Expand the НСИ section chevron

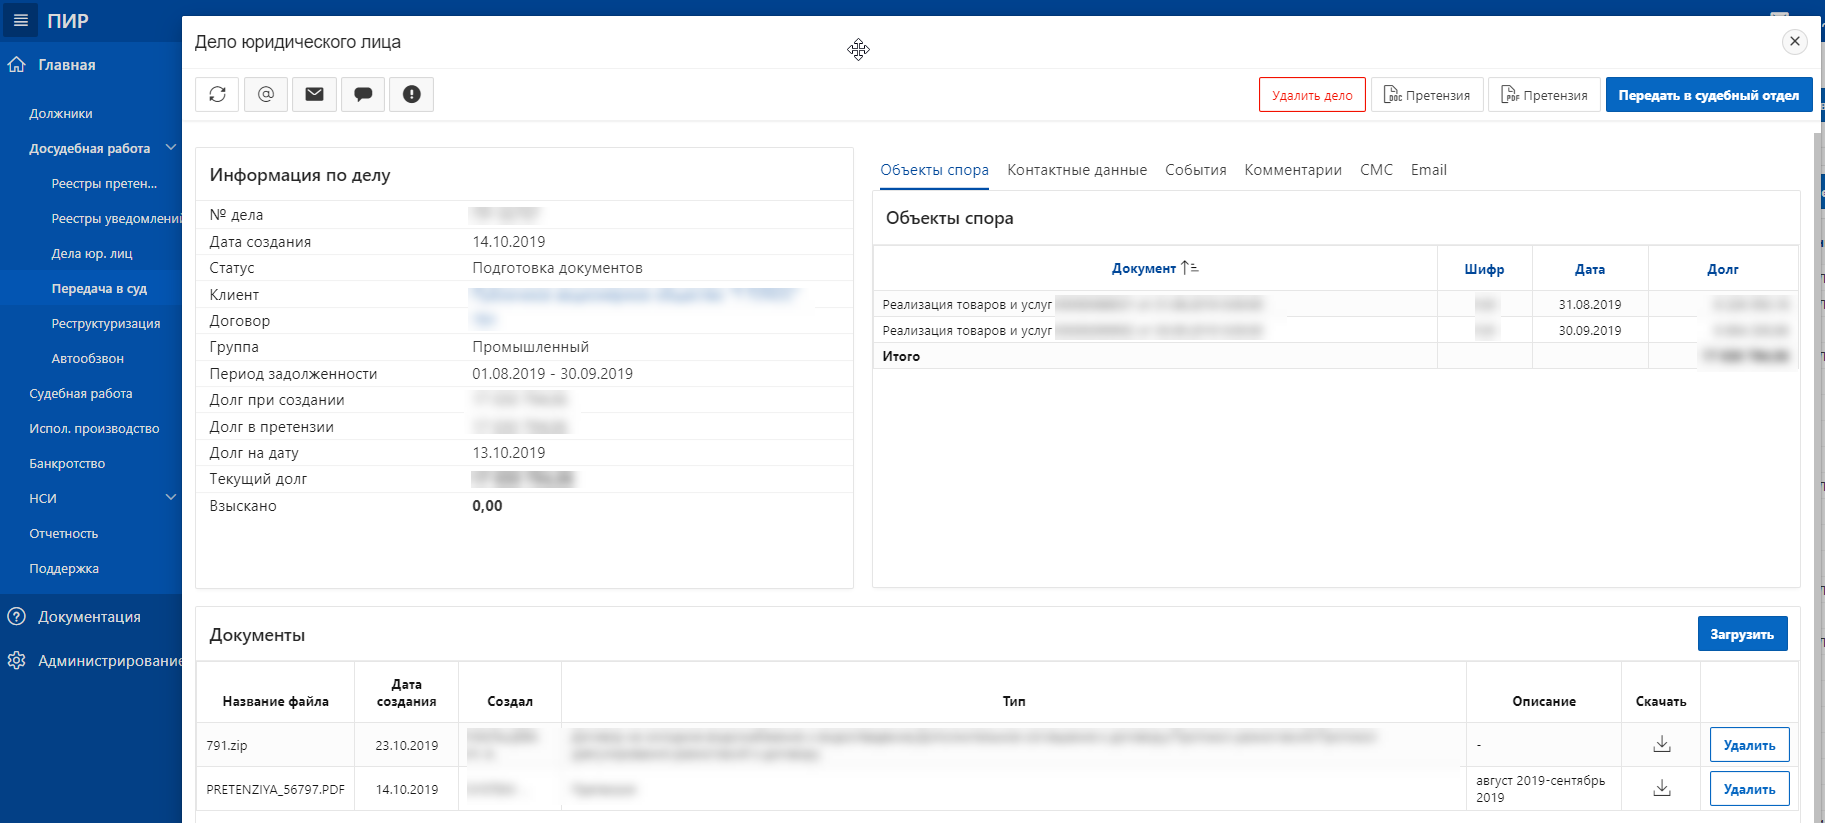pos(171,497)
